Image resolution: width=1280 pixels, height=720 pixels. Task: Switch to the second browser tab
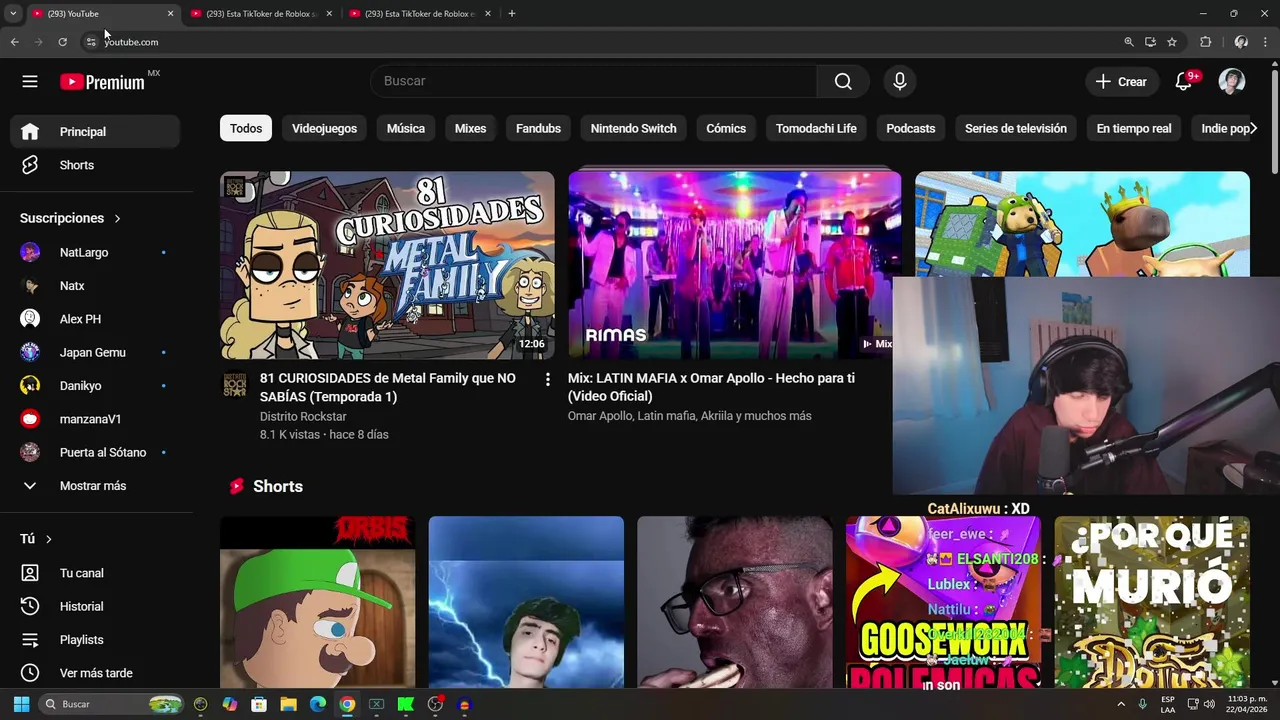(x=262, y=14)
